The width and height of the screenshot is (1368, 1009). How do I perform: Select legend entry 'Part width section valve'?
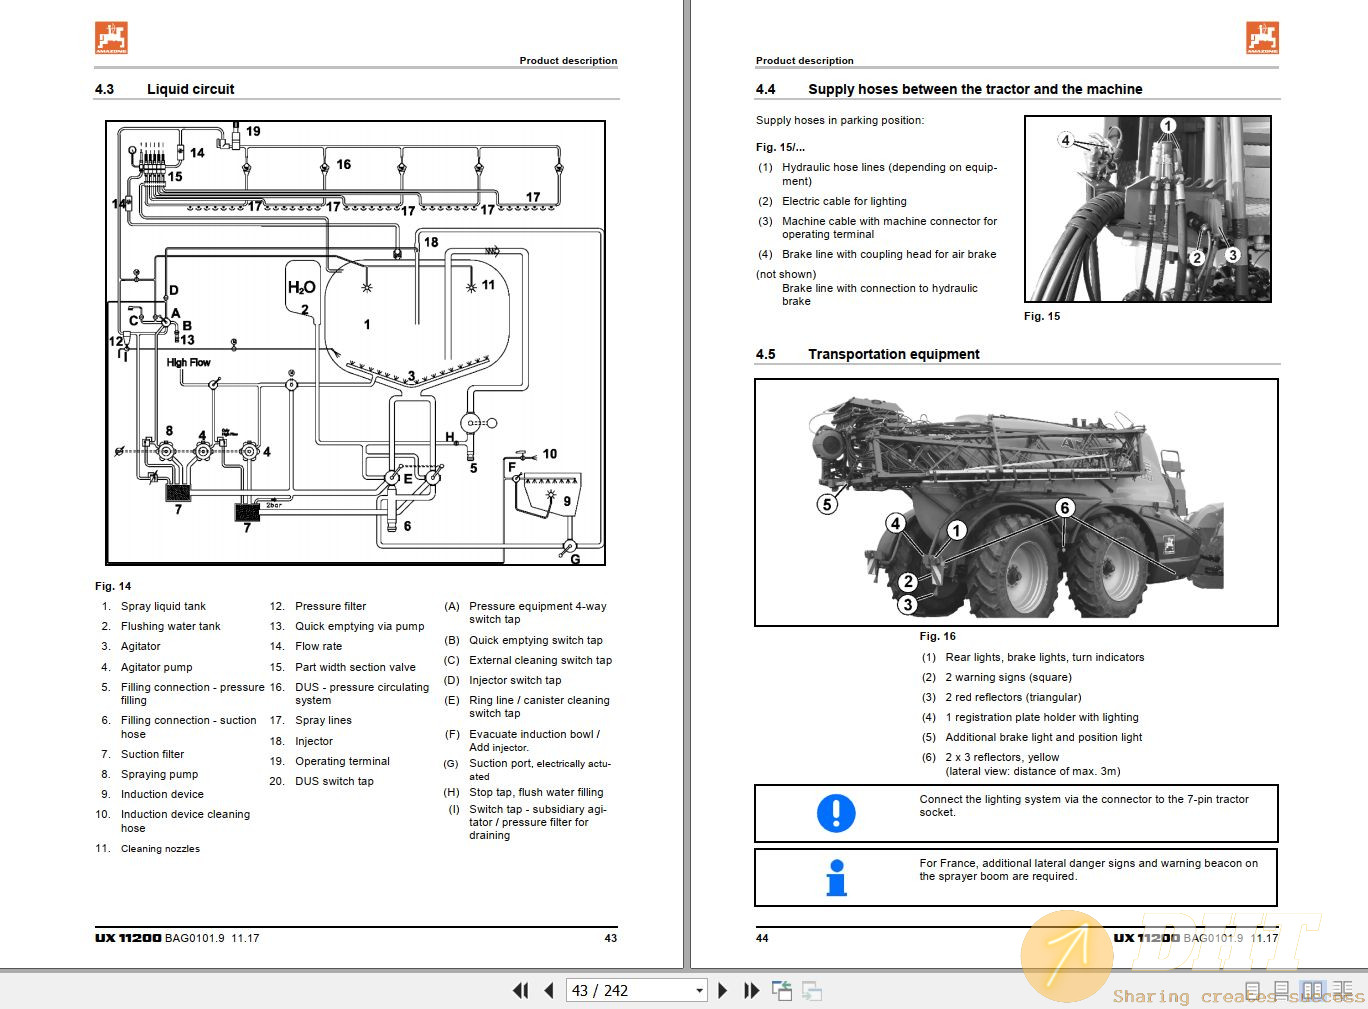(x=355, y=667)
